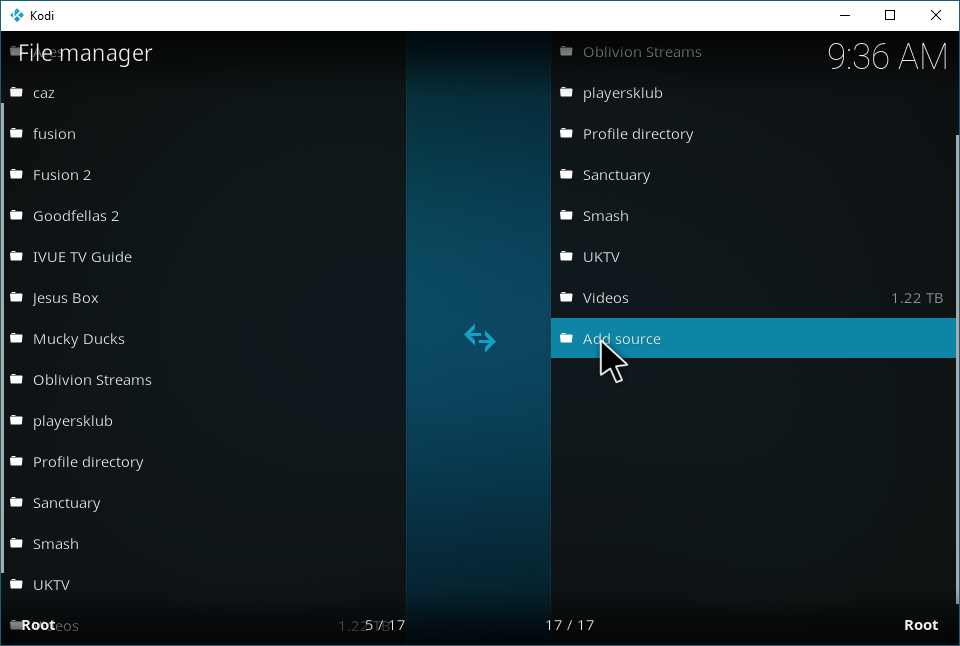Image resolution: width=960 pixels, height=646 pixels.
Task: Click left pane Sanctuary folder icon
Action: pos(17,503)
